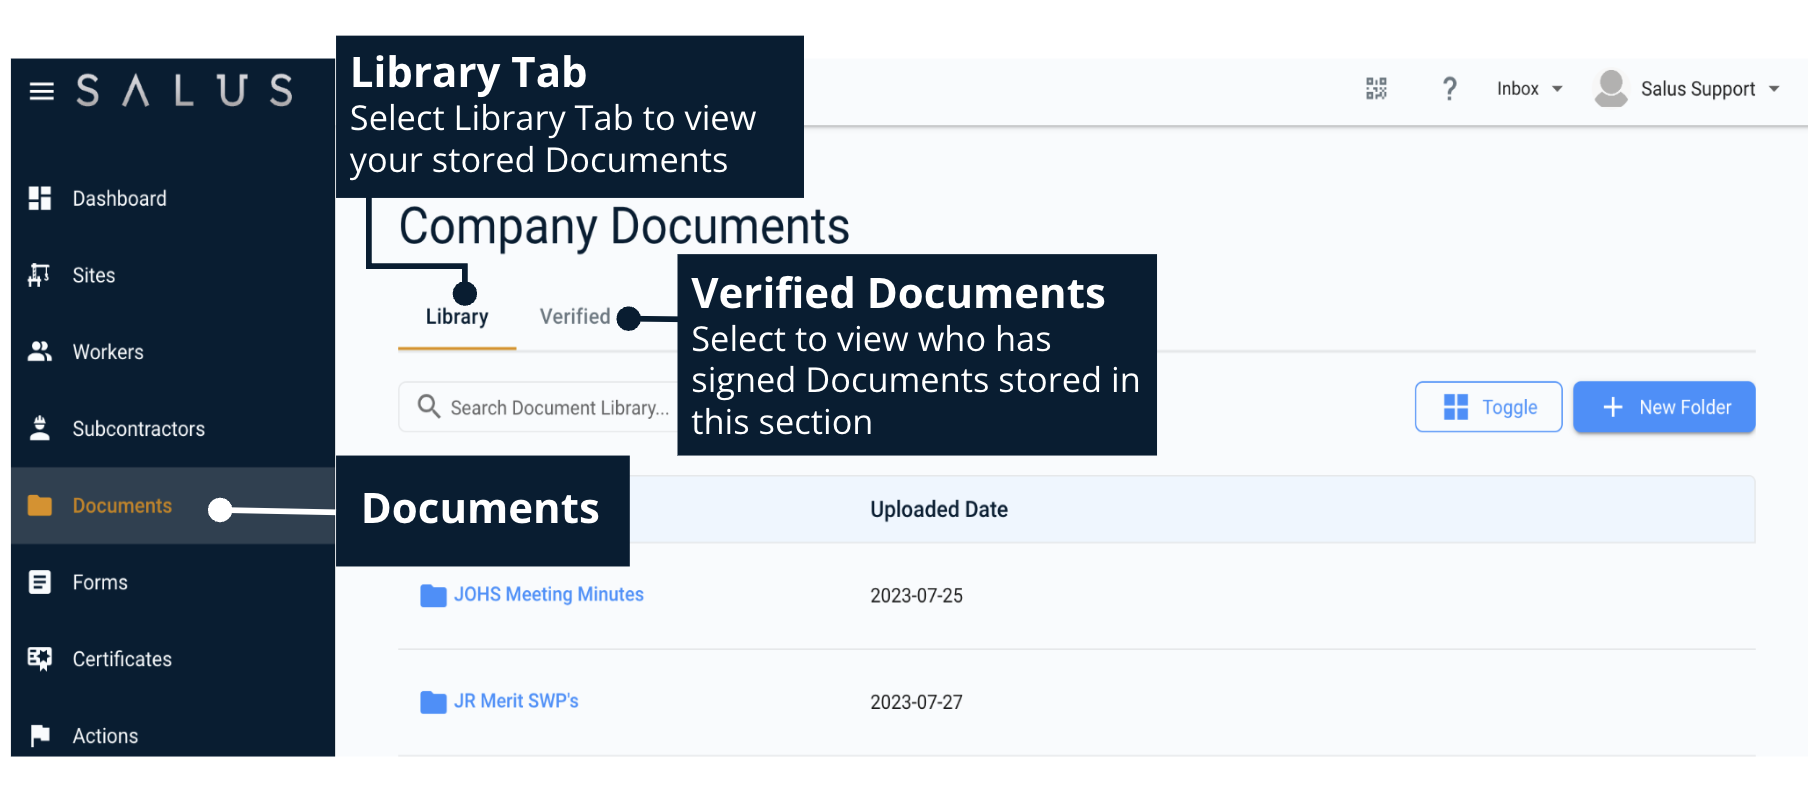Open Sites from the sidebar
The width and height of the screenshot is (1808, 788).
coord(94,275)
